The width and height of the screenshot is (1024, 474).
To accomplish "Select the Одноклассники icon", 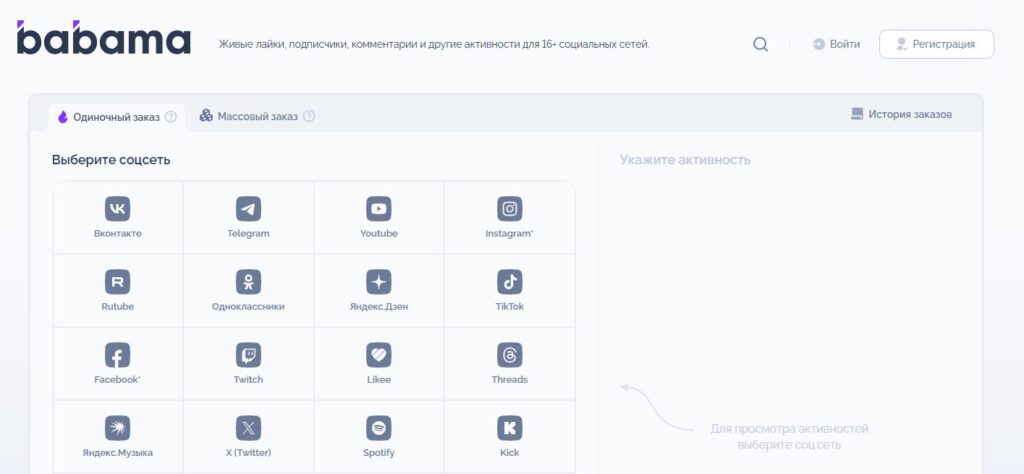I will [248, 282].
